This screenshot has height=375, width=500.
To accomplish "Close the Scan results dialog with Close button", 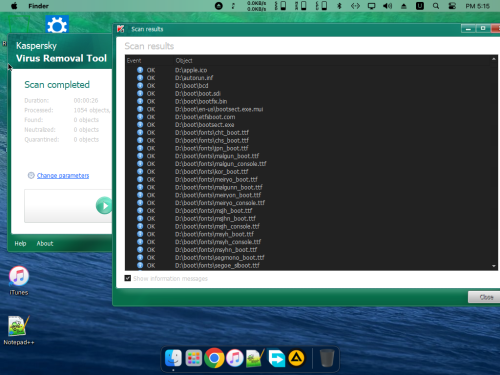I will point(485,297).
